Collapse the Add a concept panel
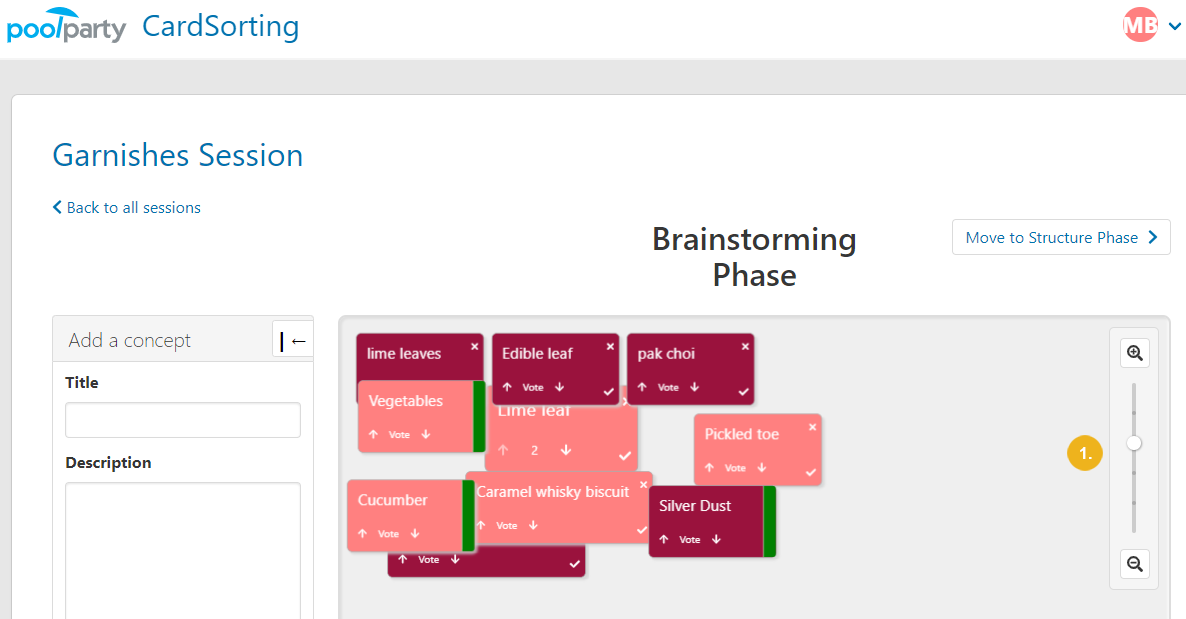The image size is (1186, 619). pos(293,341)
